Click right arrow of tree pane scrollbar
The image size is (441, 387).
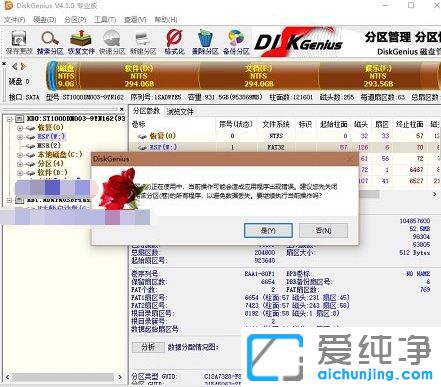120,377
